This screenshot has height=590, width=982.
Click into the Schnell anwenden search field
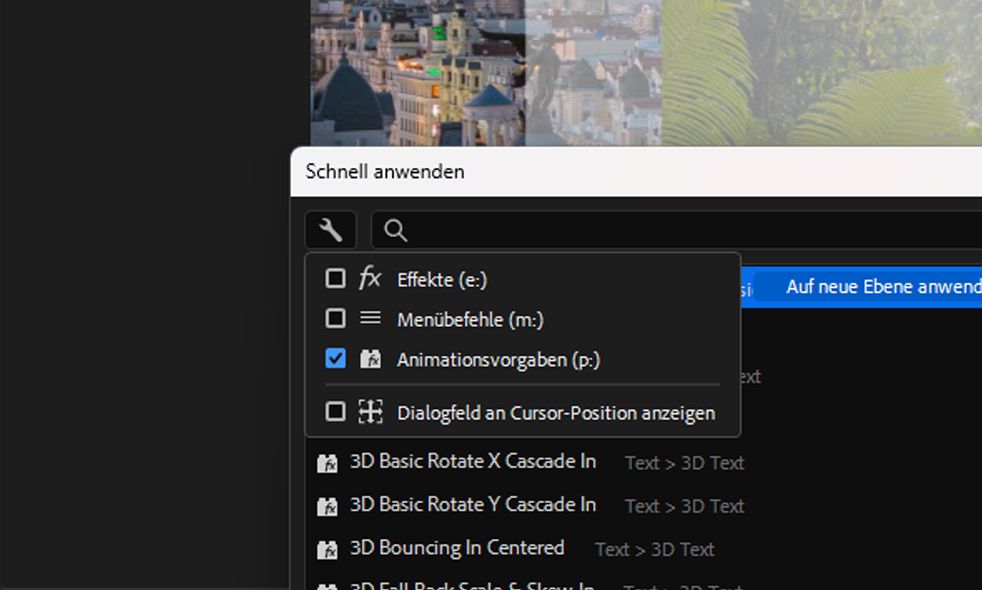point(680,231)
